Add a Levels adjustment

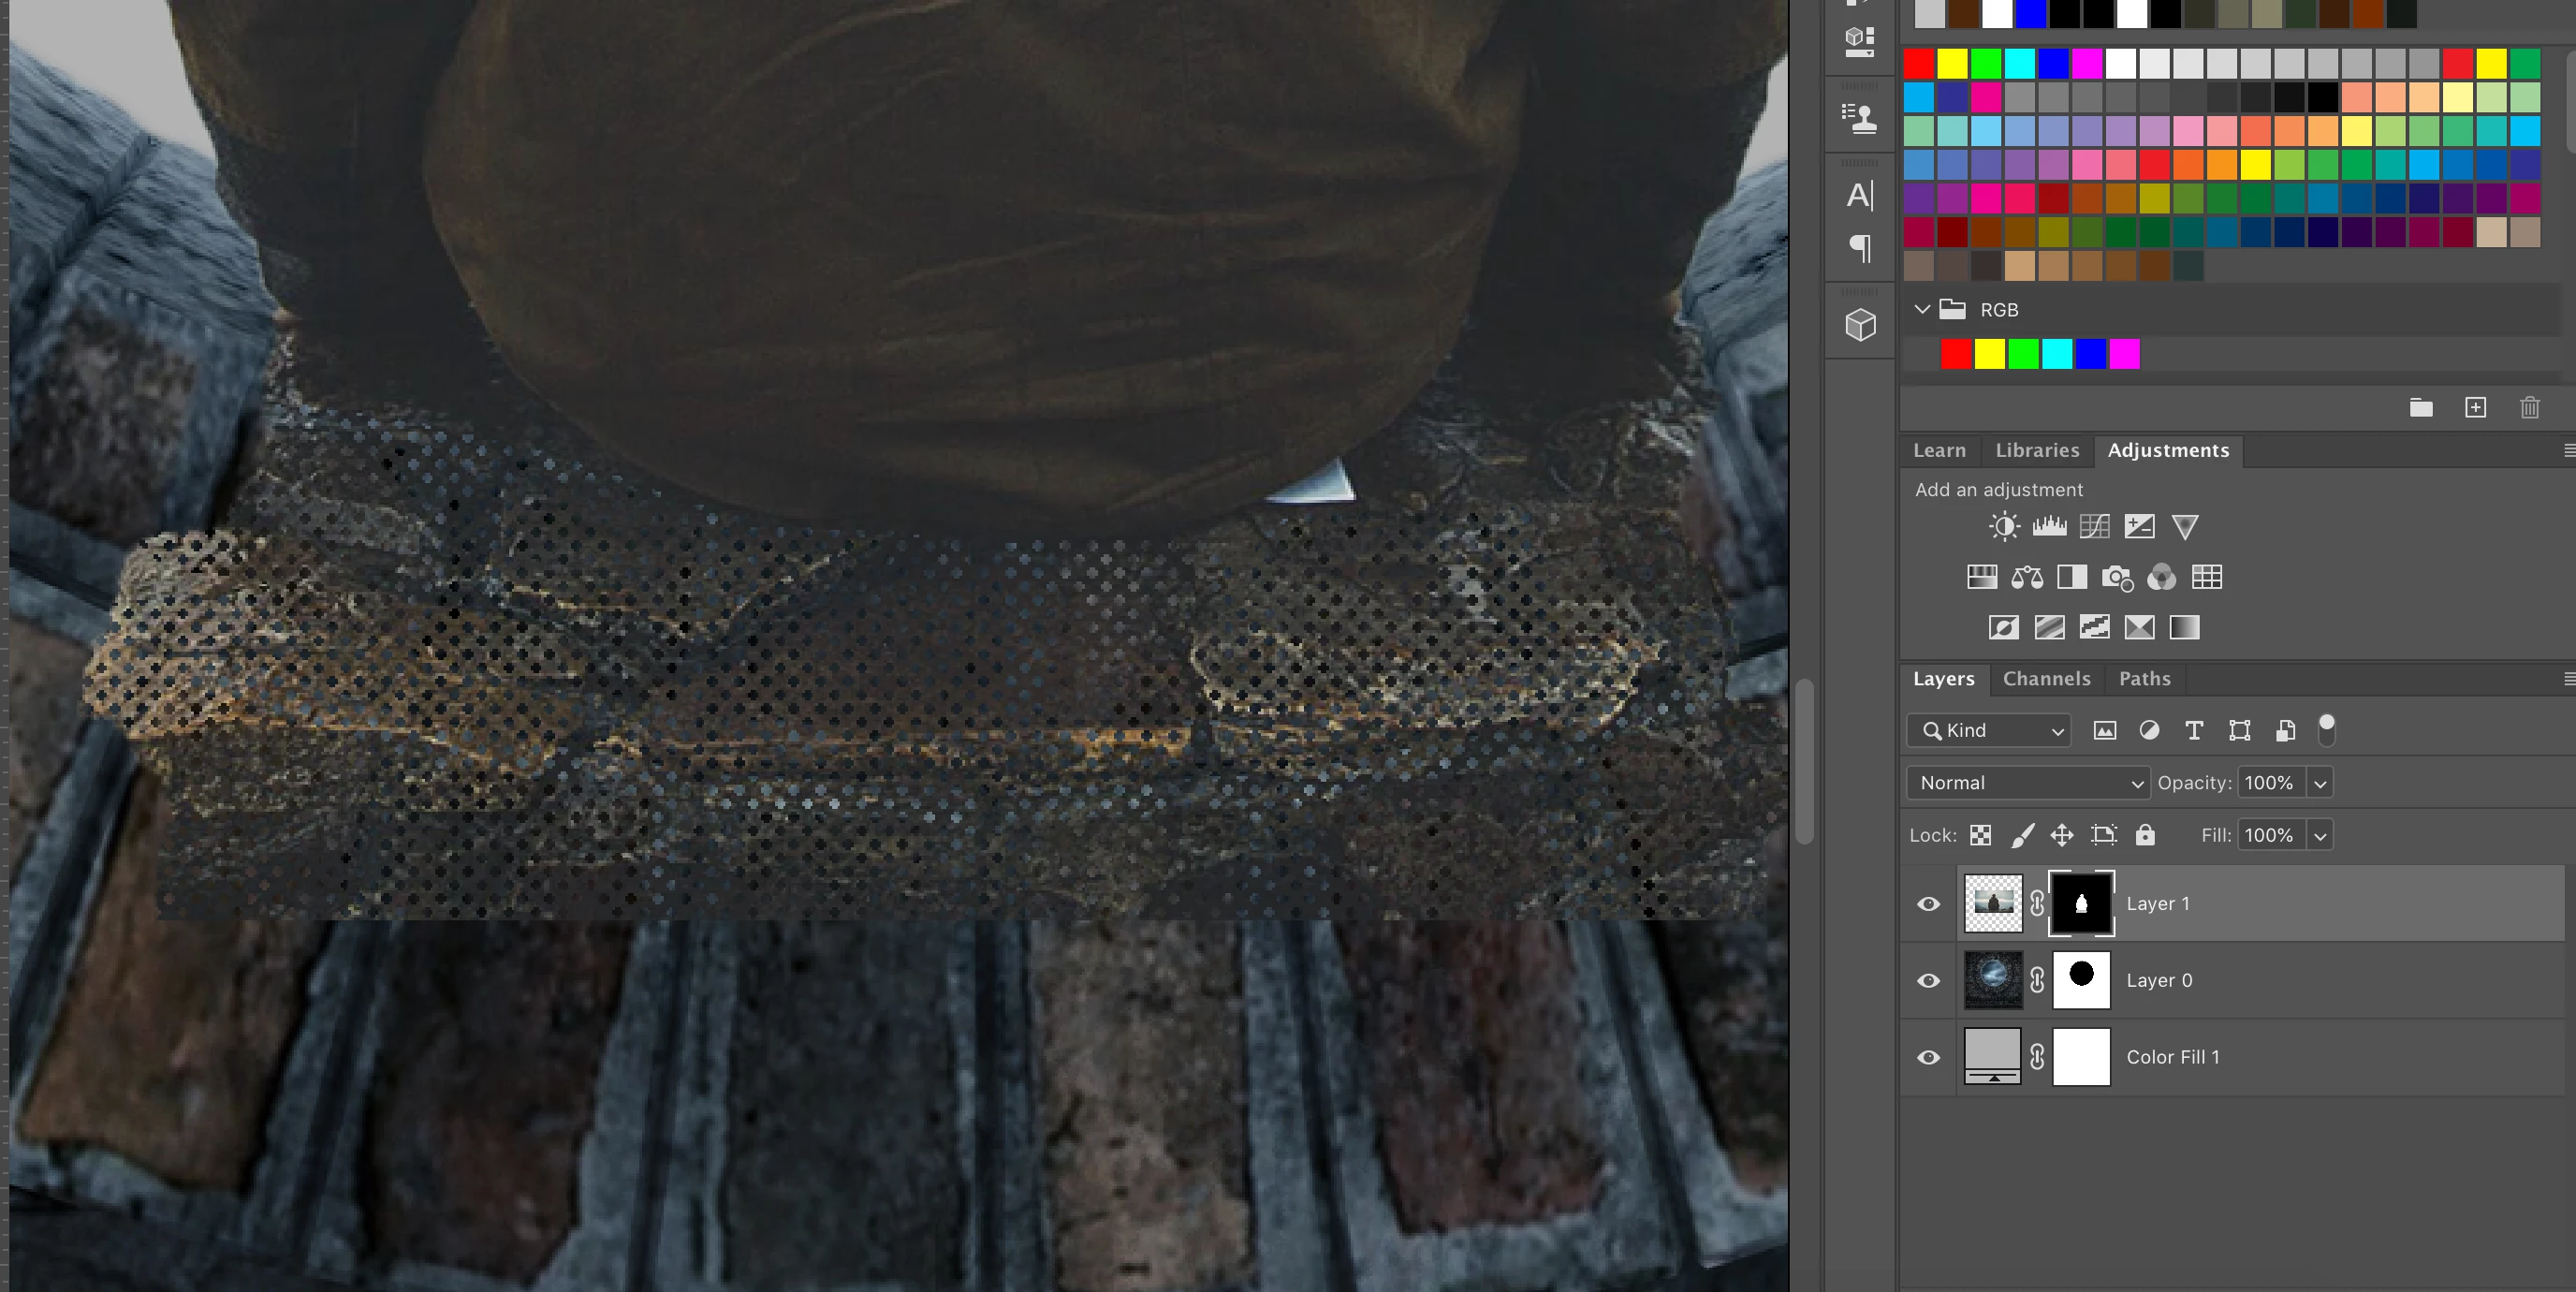[x=2049, y=526]
